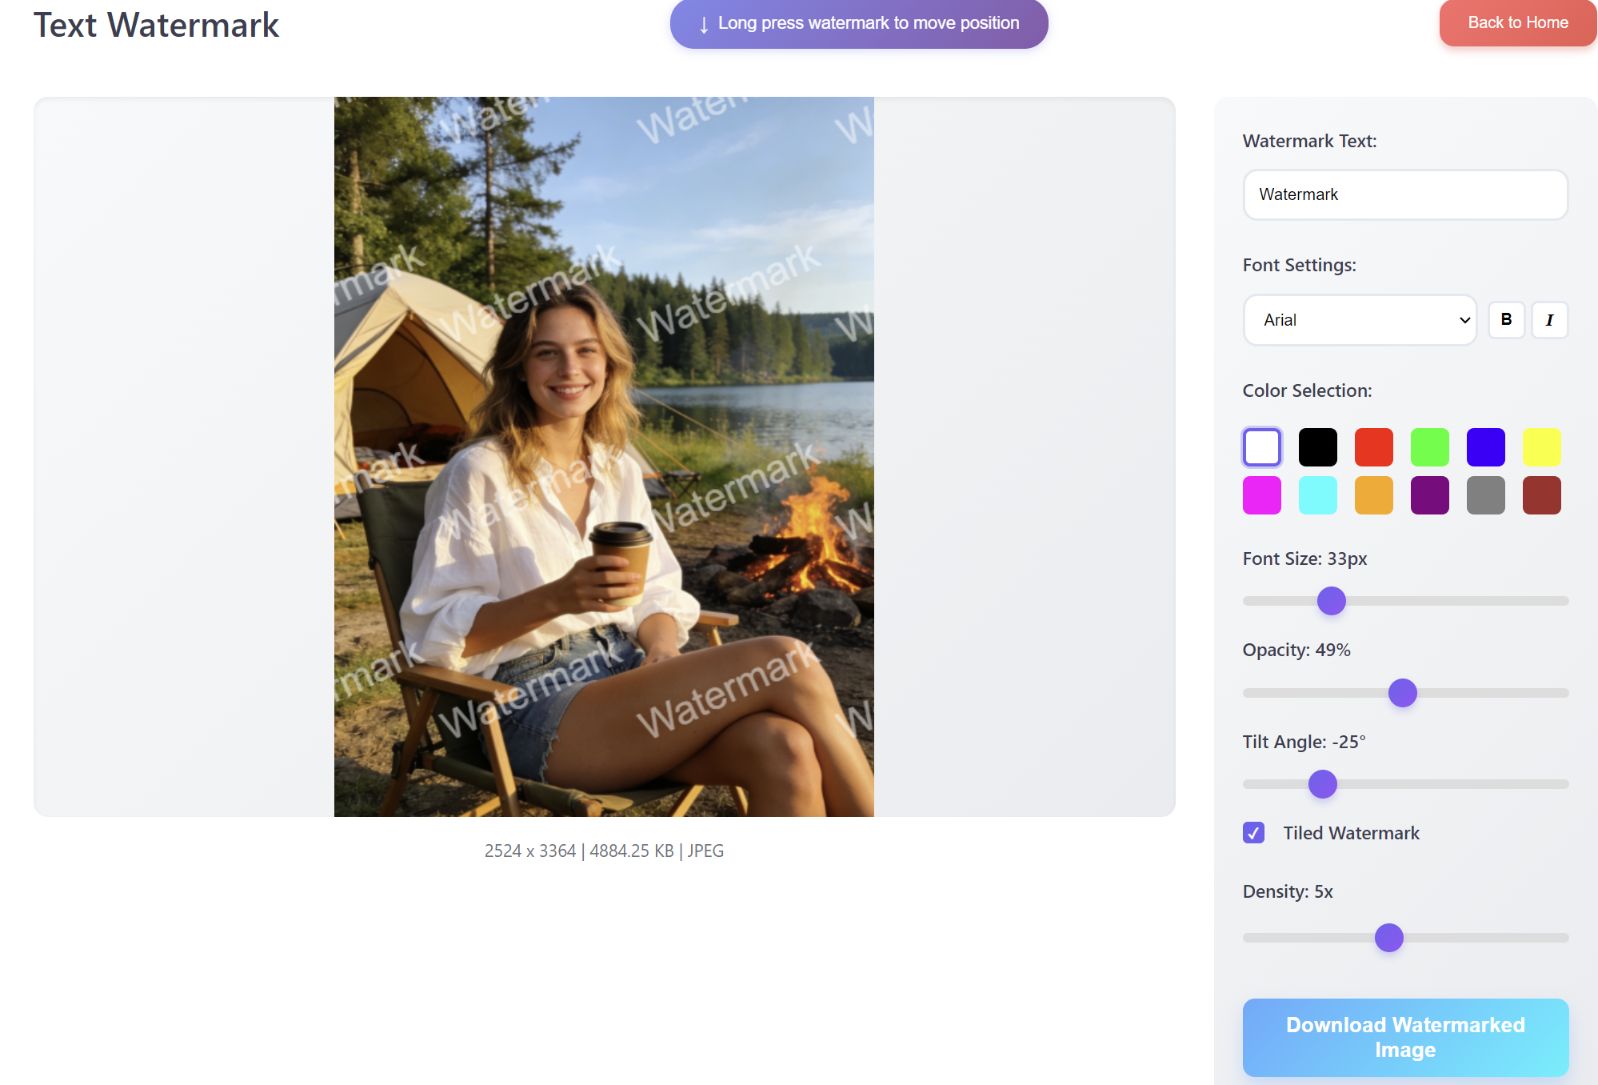The height and width of the screenshot is (1085, 1598).
Task: Click the Color Selection: heading
Action: 1307,391
